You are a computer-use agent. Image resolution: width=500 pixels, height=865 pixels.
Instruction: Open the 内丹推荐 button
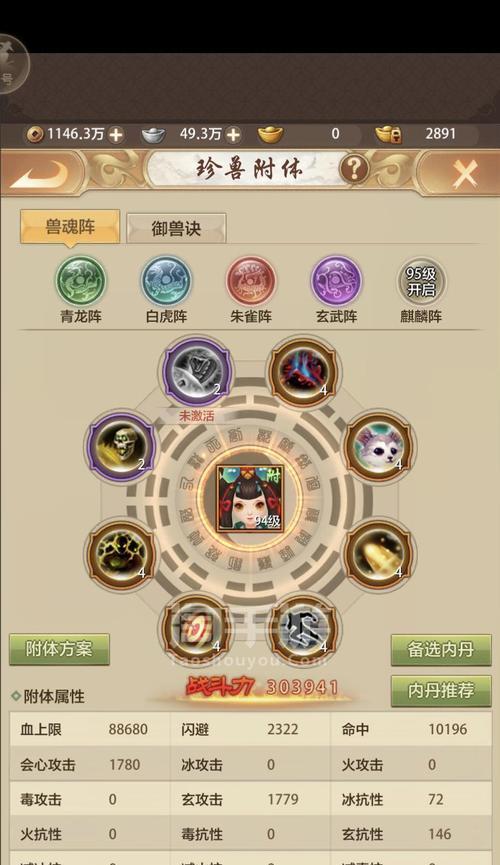click(441, 691)
